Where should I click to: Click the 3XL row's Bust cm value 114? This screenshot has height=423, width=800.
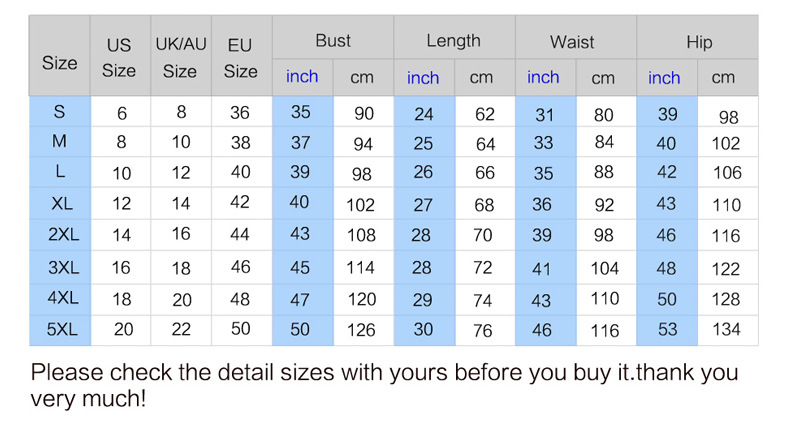pos(361,268)
